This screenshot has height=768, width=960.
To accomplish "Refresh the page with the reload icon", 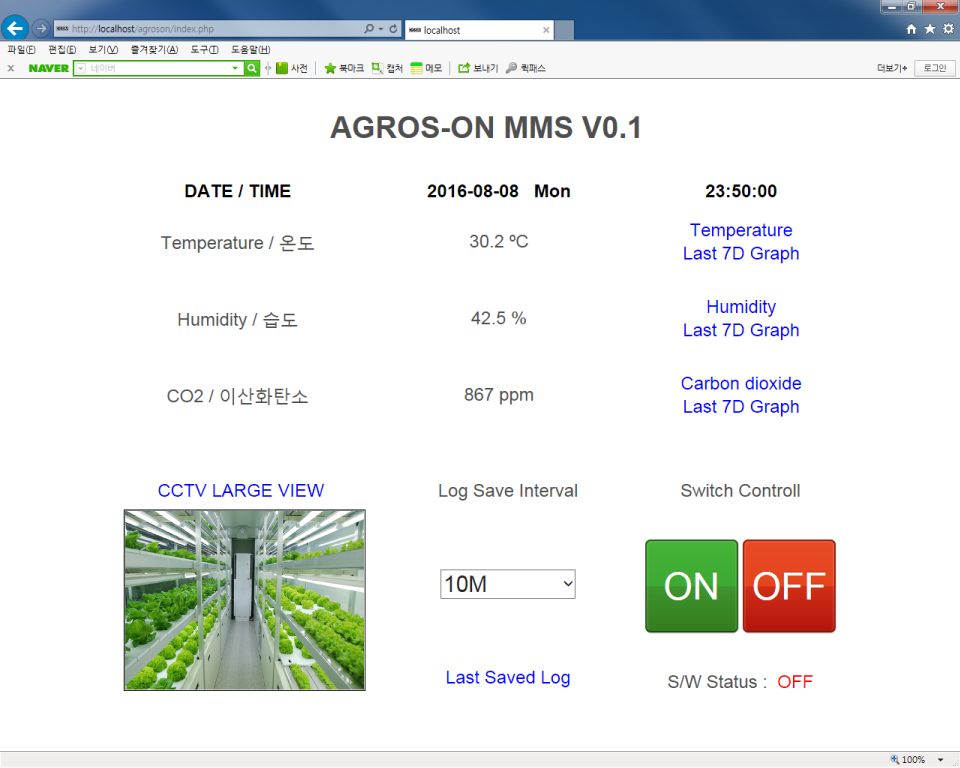I will (x=393, y=30).
